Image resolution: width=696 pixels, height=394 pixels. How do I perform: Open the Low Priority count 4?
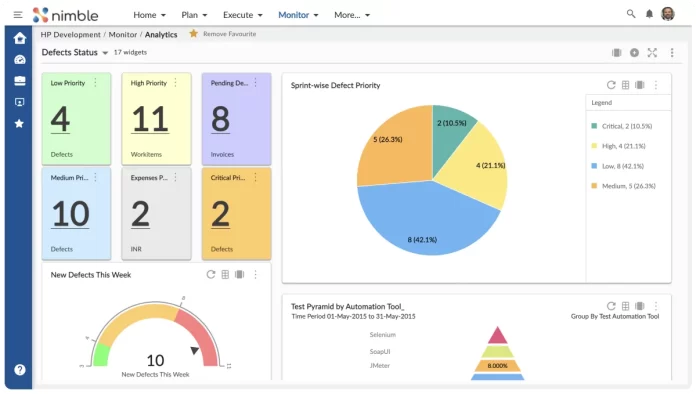[x=60, y=119]
